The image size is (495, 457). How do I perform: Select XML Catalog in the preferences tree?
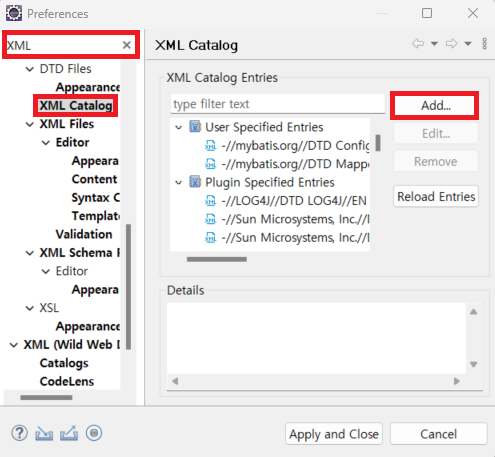76,106
